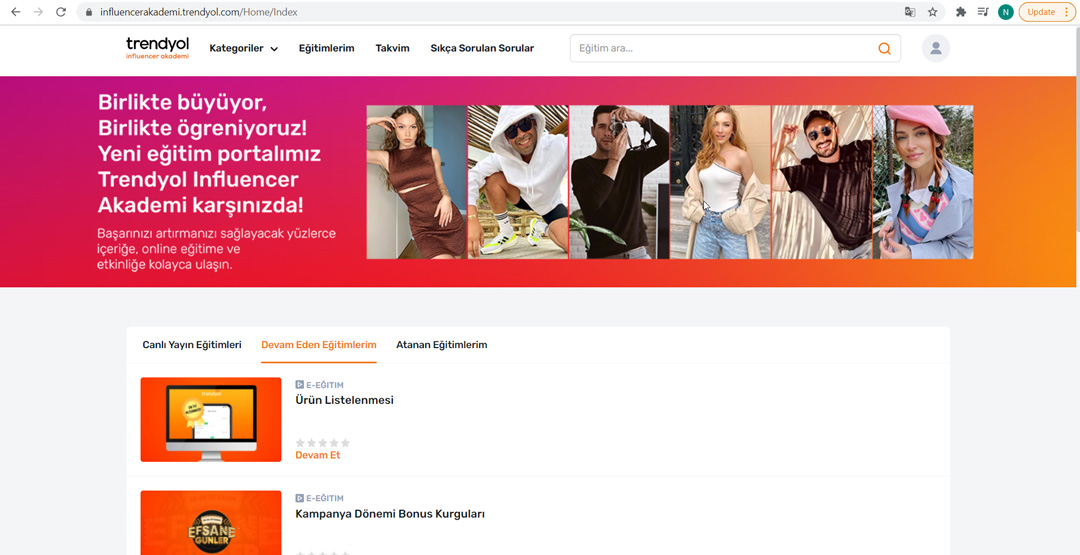Open the Ürün Listelenmesi course thumbnail

point(211,419)
